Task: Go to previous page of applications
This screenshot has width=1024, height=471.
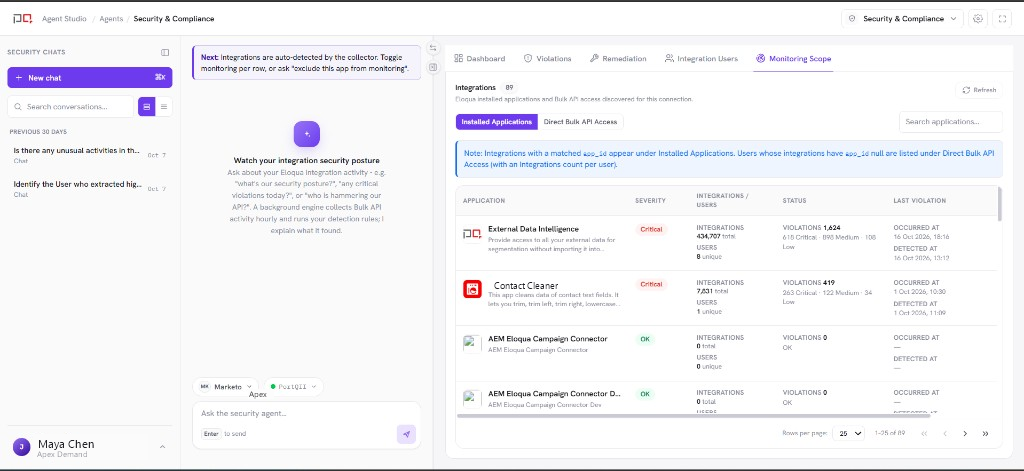Action: point(944,433)
